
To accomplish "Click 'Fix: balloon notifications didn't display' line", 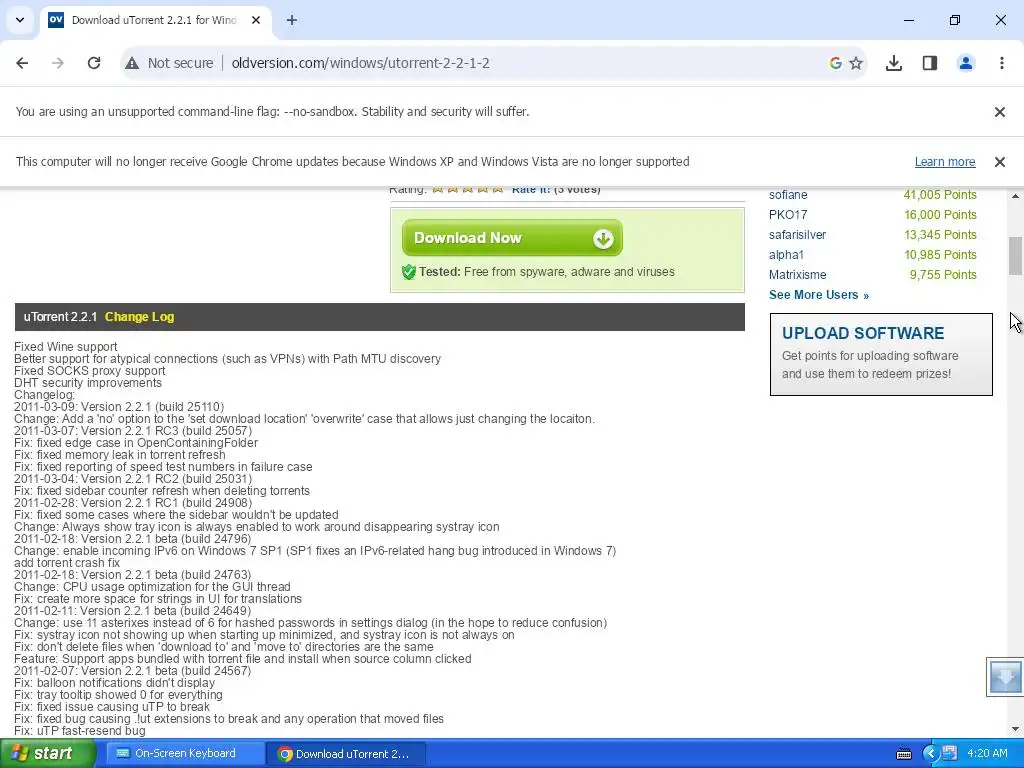I will 115,682.
